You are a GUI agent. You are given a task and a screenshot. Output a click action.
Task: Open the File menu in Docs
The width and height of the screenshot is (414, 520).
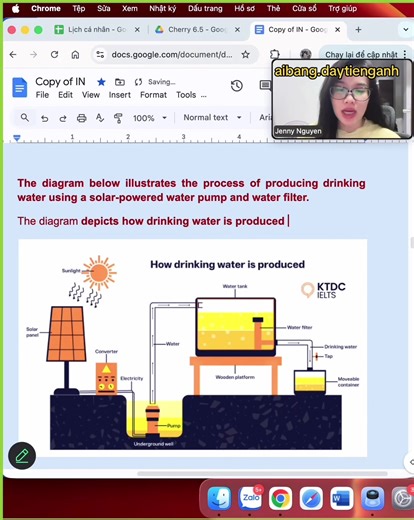click(x=42, y=95)
